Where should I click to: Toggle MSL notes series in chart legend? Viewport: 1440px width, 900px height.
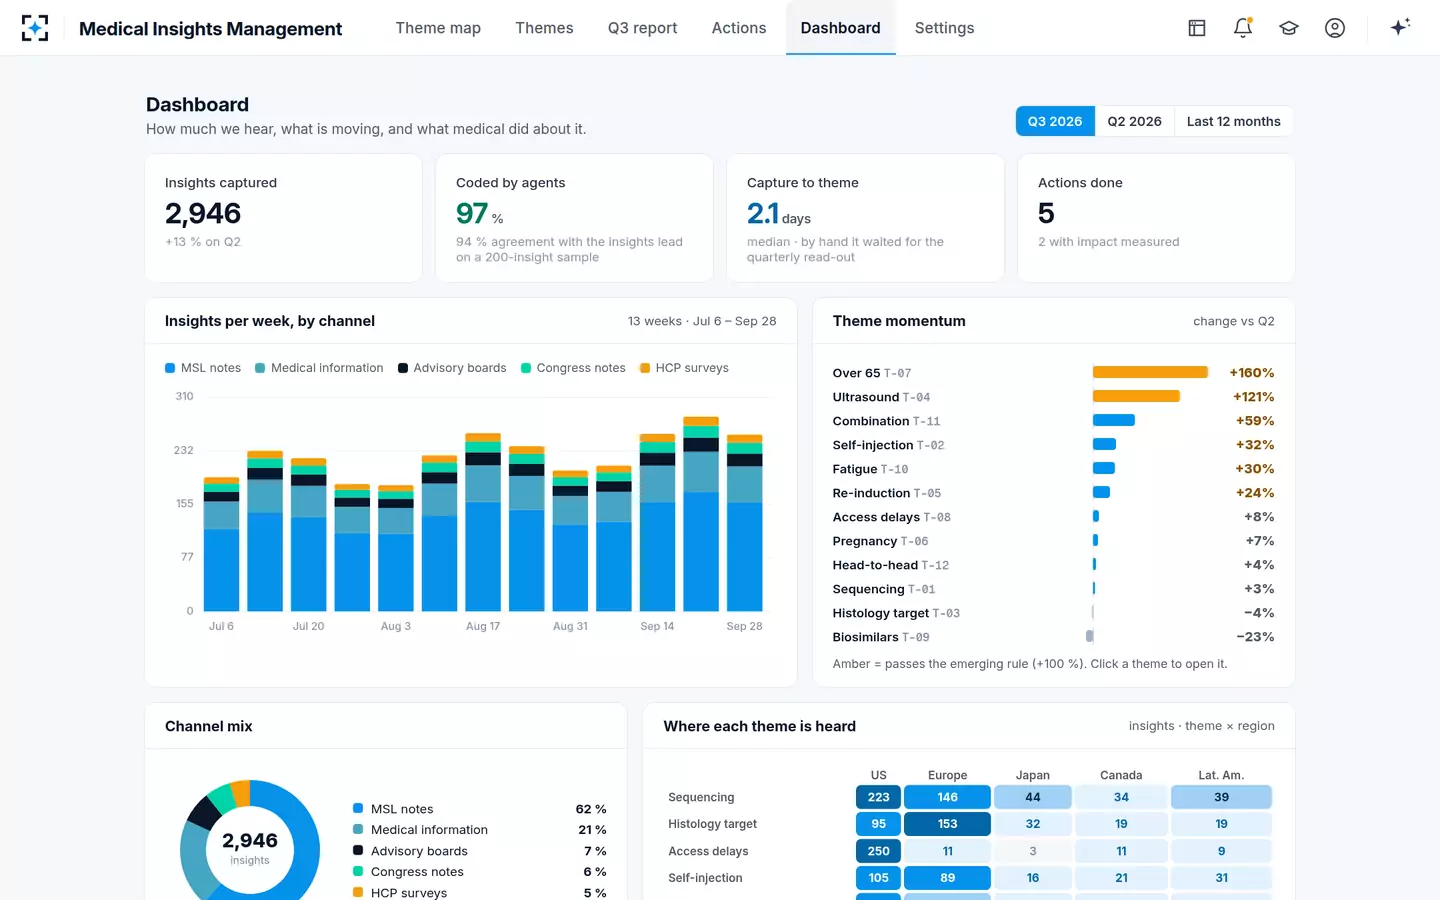point(203,368)
